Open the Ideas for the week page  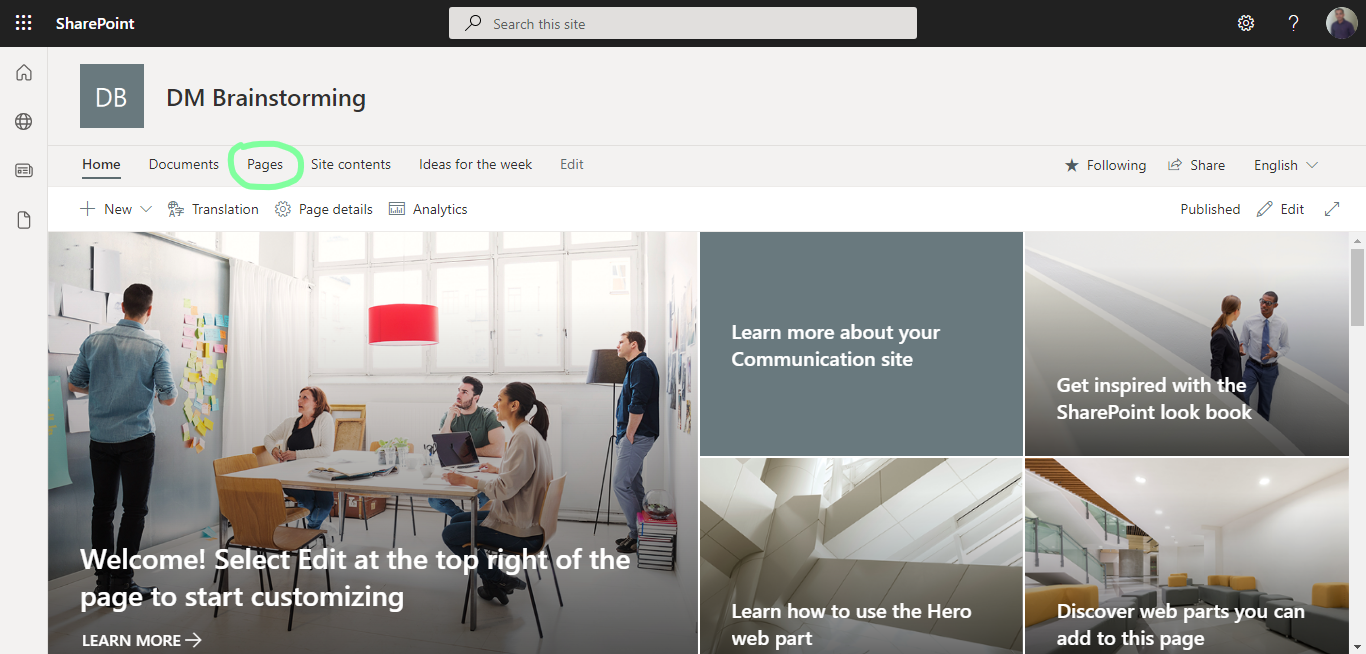475,164
